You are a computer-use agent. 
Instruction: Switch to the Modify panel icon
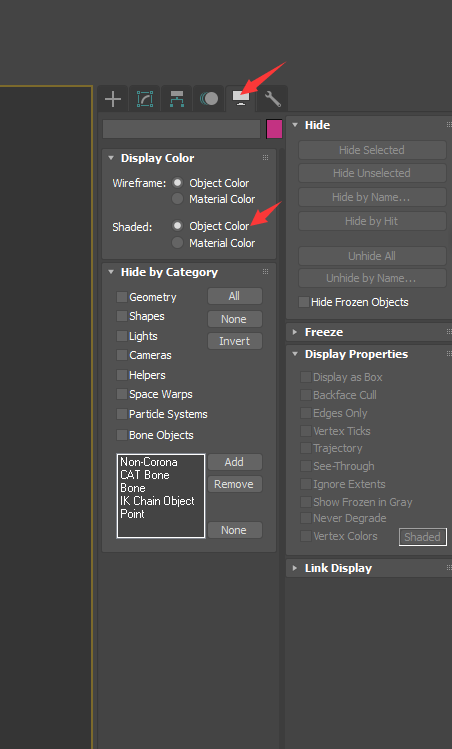tap(145, 99)
